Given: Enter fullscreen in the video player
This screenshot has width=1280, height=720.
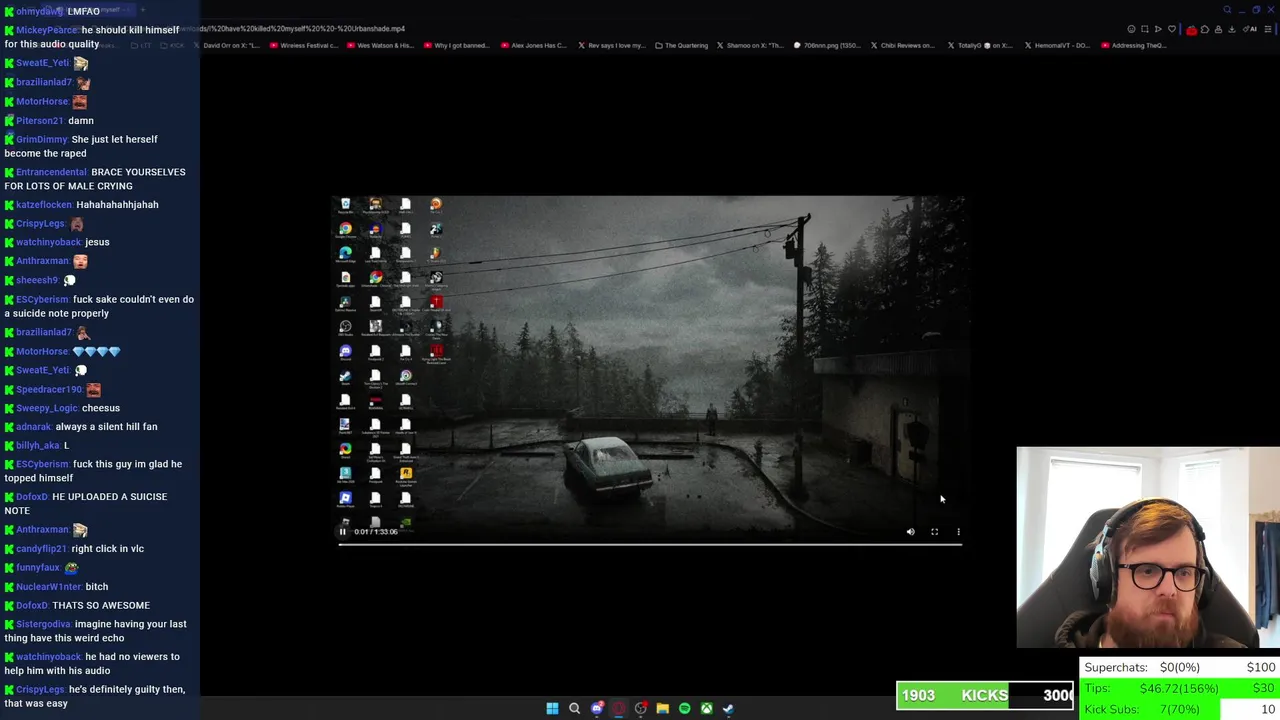Looking at the screenshot, I should click(x=934, y=532).
